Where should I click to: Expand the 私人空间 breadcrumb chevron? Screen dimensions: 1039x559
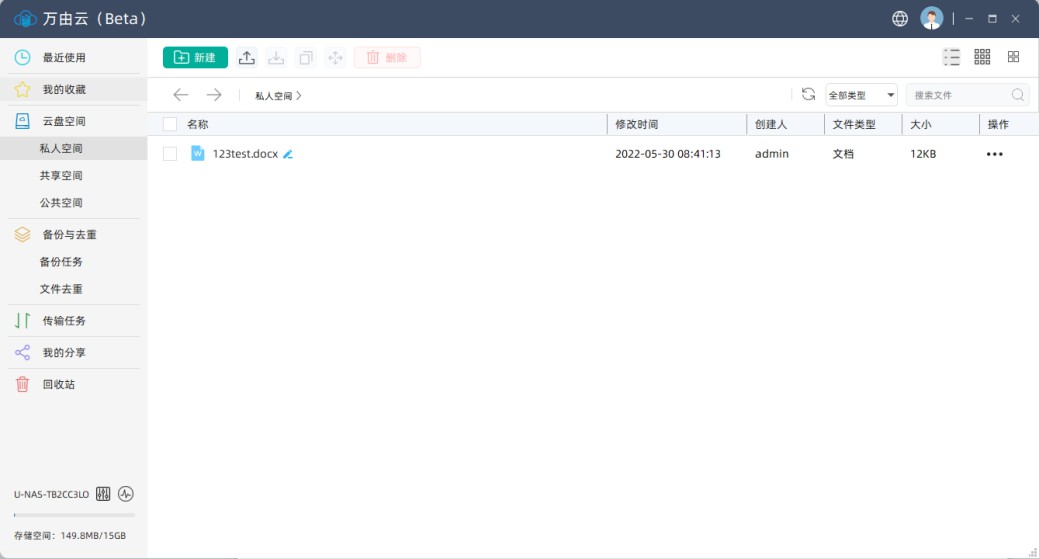click(x=299, y=96)
